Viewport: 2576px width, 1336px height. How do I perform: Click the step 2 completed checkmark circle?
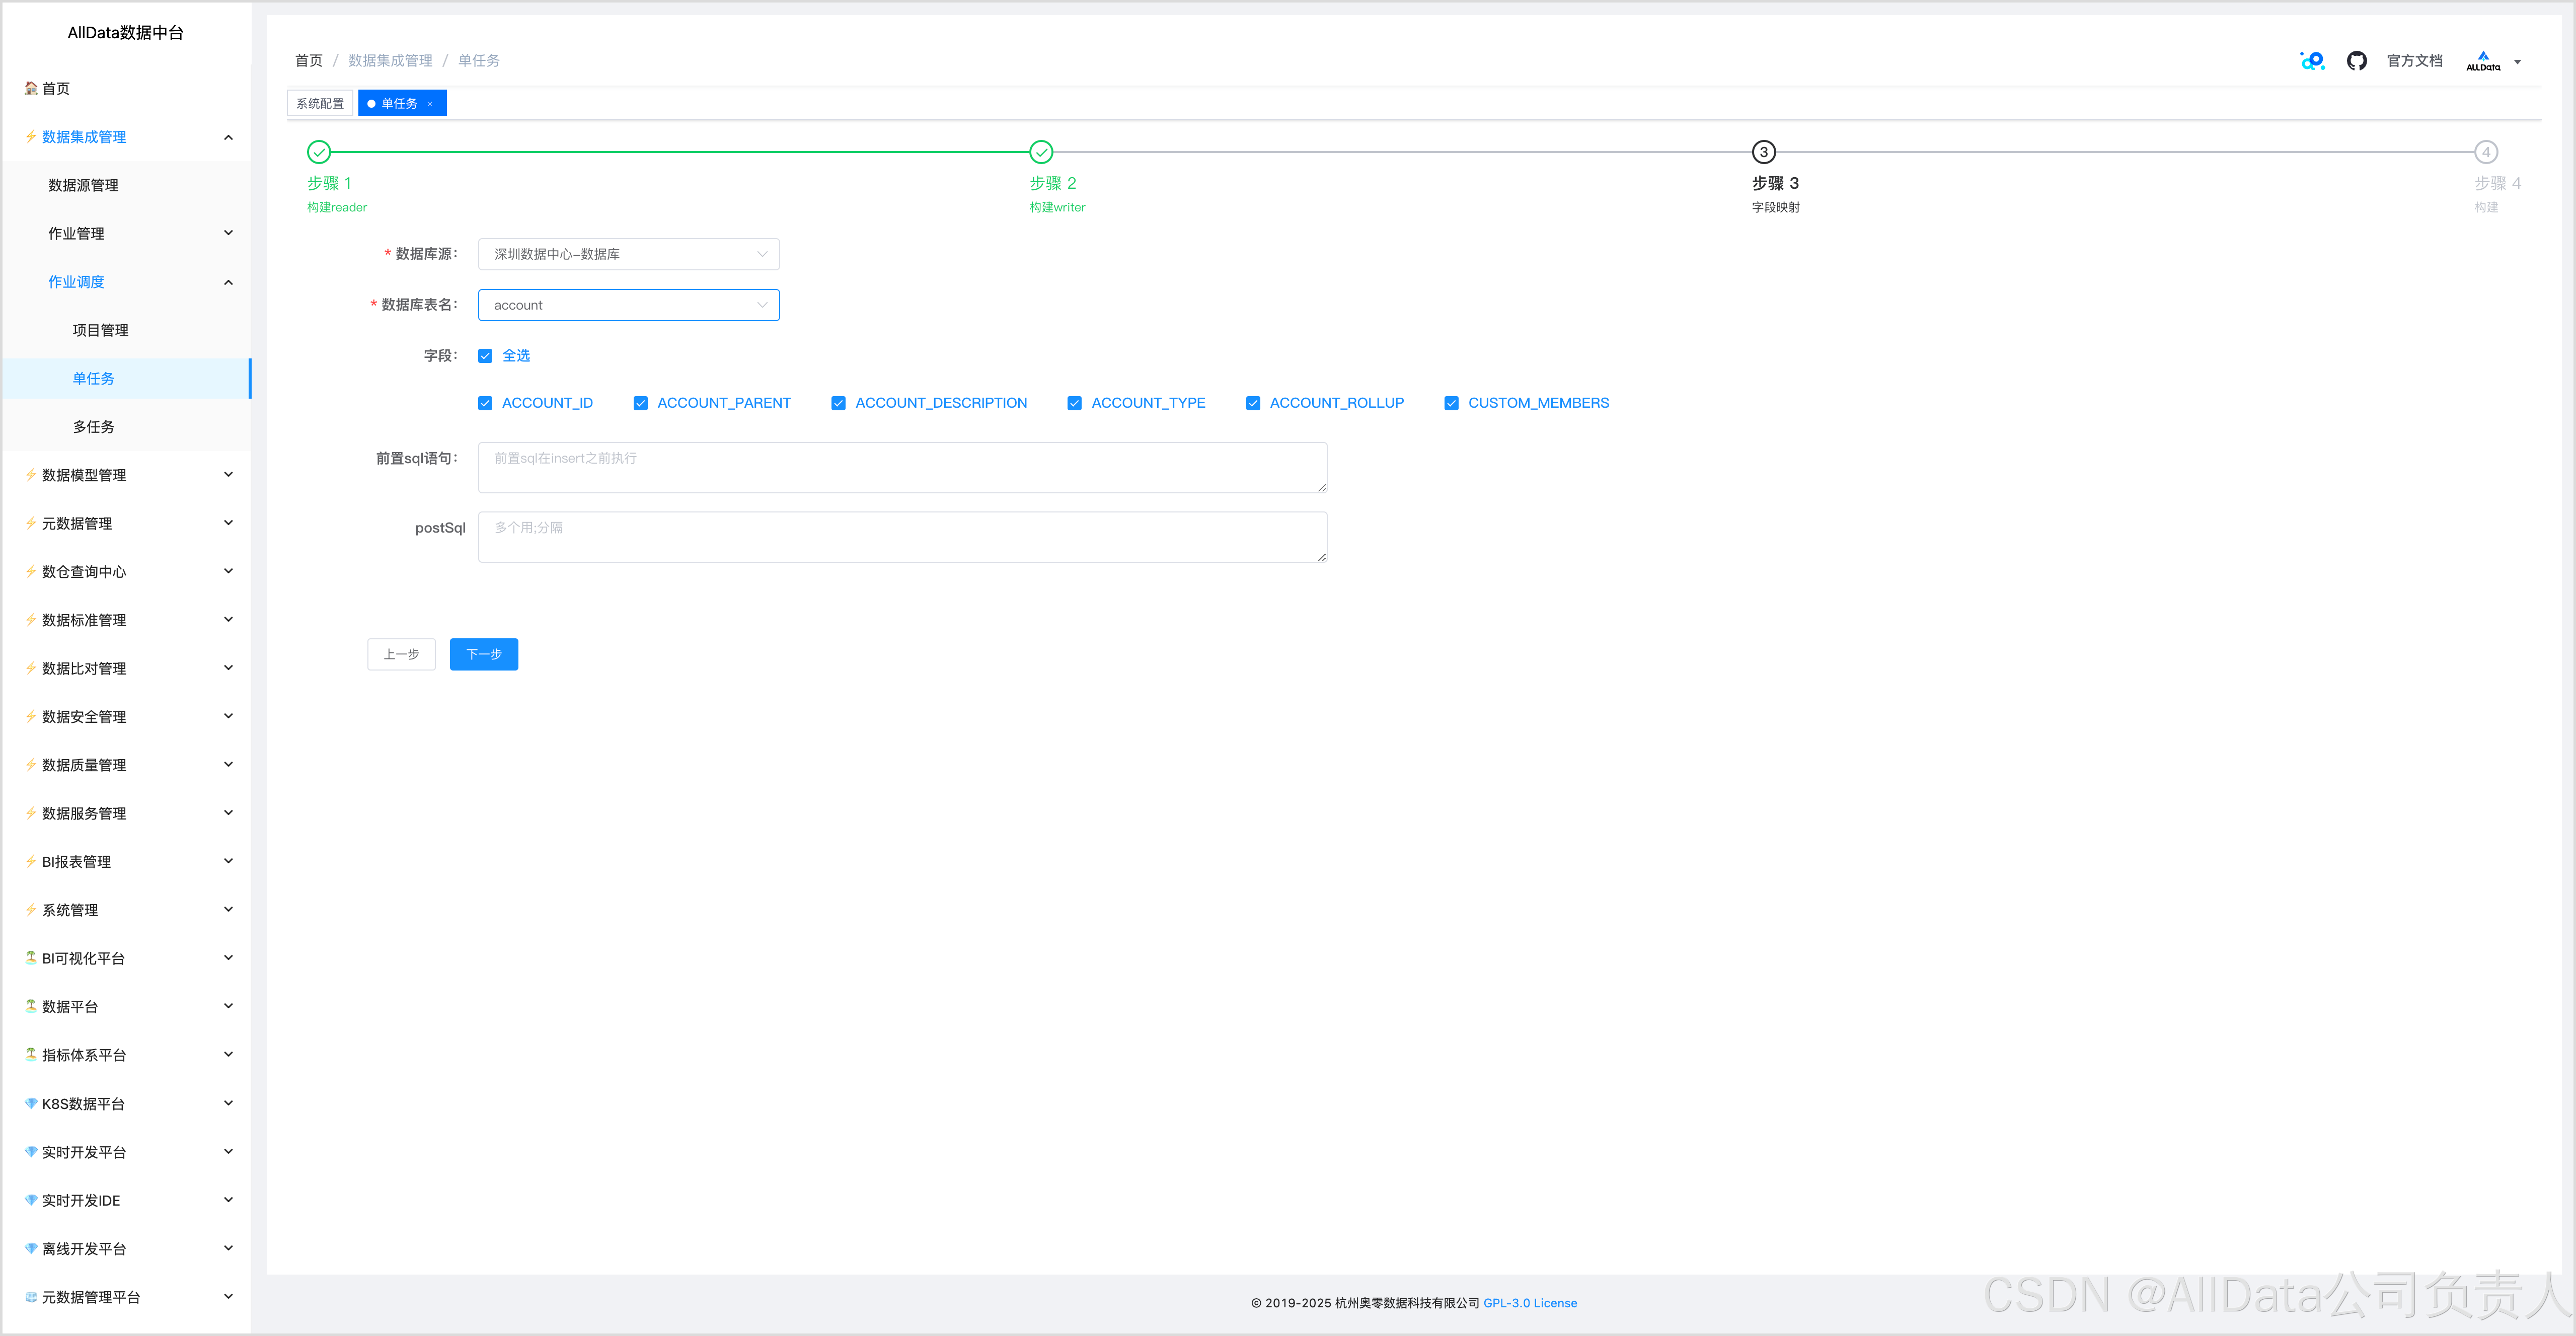click(x=1041, y=152)
